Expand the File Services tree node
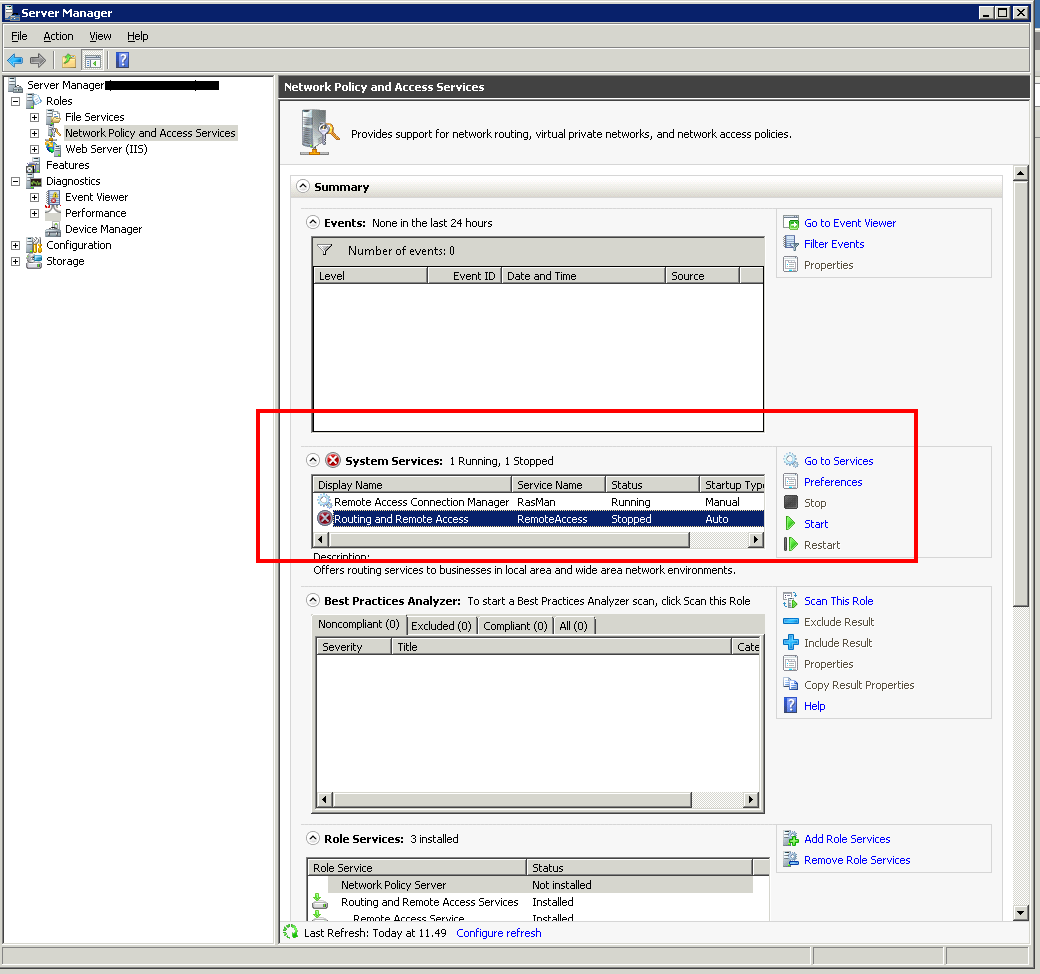This screenshot has height=974, width=1040. [x=34, y=117]
